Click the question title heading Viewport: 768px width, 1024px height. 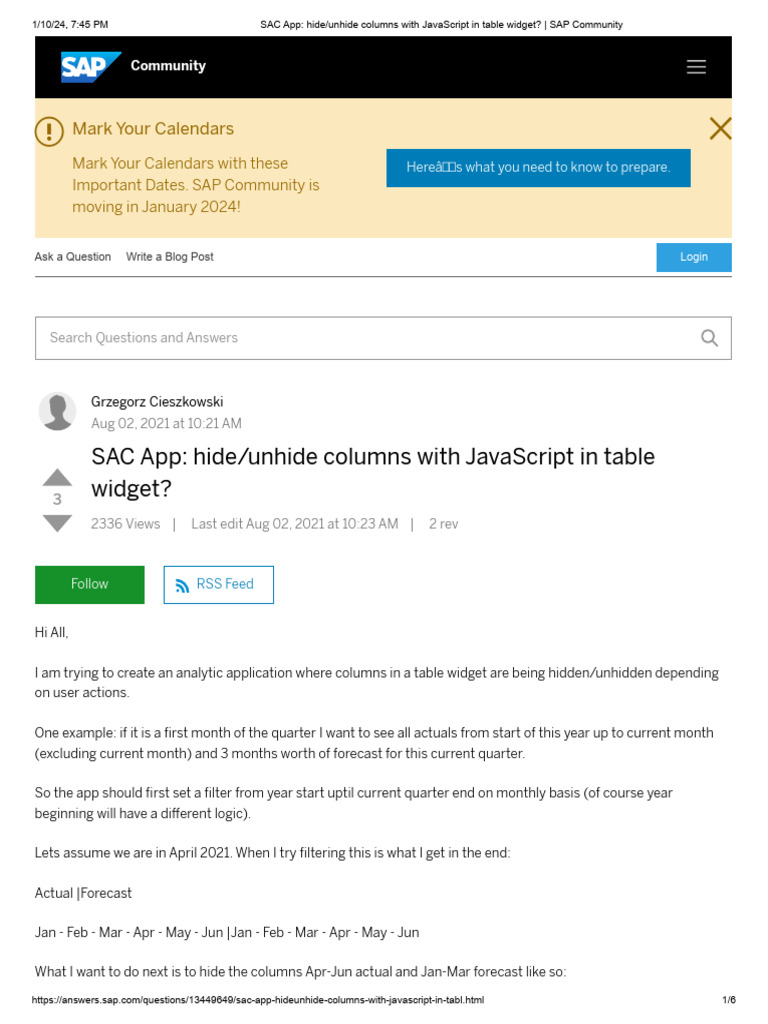[373, 472]
